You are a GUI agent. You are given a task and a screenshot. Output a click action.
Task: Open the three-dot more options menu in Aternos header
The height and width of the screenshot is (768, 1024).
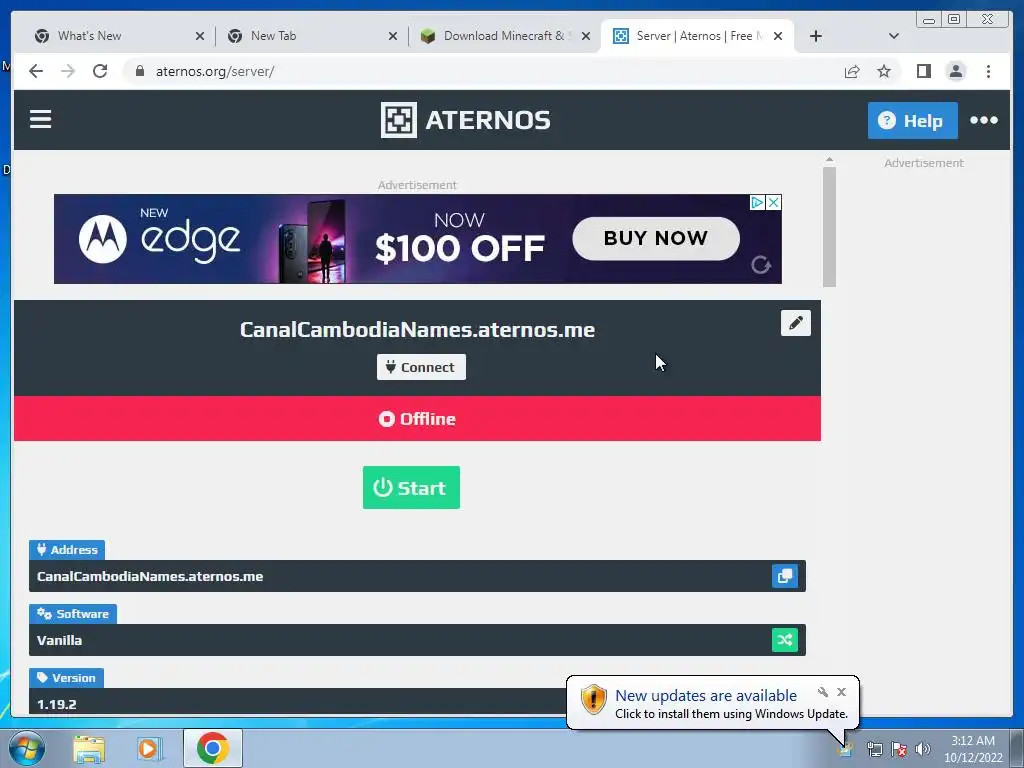[x=984, y=120]
